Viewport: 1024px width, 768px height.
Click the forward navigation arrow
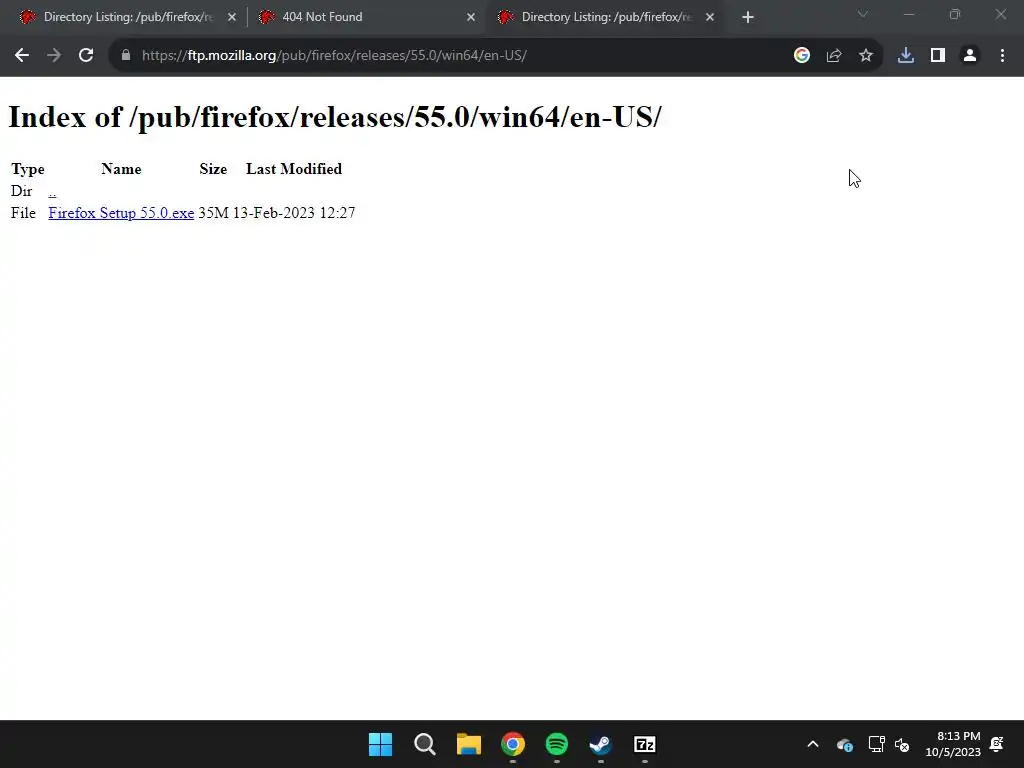[x=54, y=56]
